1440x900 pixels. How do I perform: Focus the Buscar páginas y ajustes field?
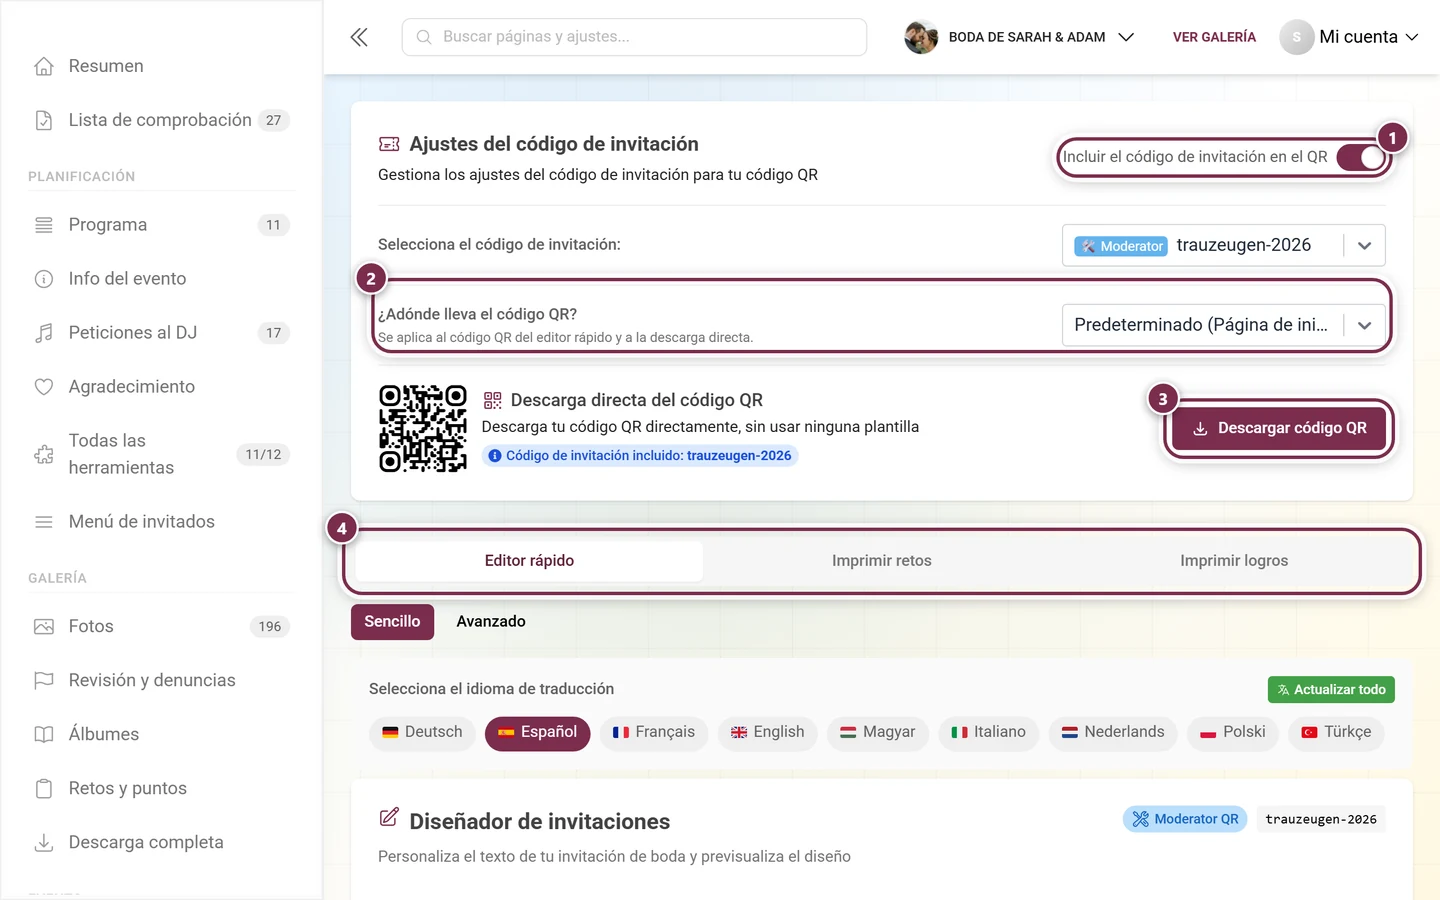(634, 37)
